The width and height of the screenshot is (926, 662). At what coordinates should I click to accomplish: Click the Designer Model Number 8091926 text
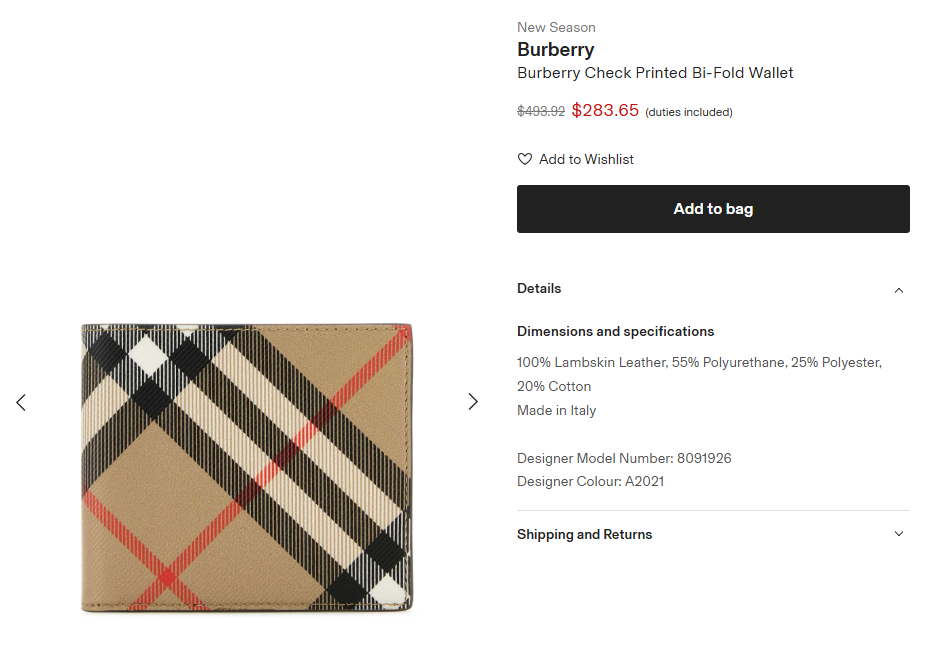(624, 458)
